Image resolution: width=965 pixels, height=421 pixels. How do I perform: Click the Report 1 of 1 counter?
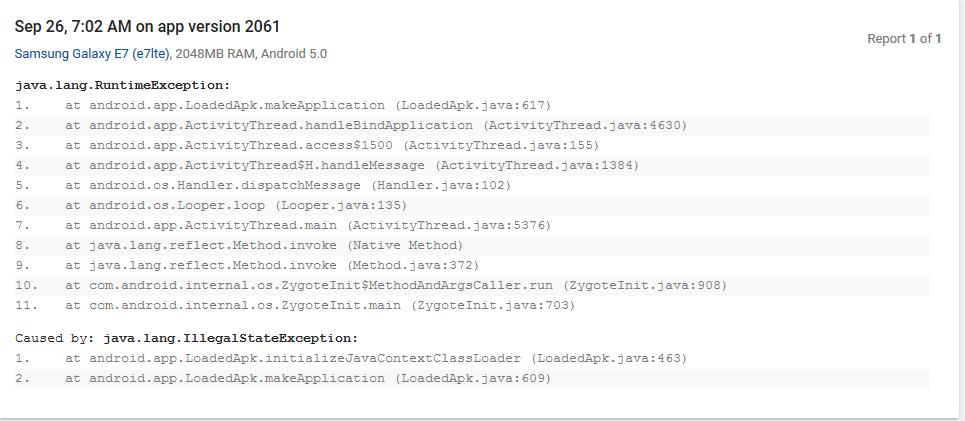click(x=904, y=39)
